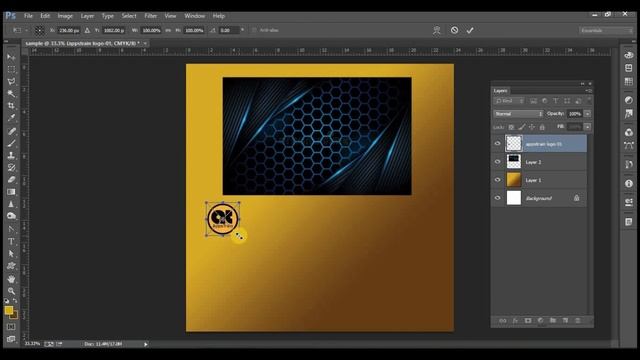
Task: Delete layer trash button
Action: coord(578,321)
